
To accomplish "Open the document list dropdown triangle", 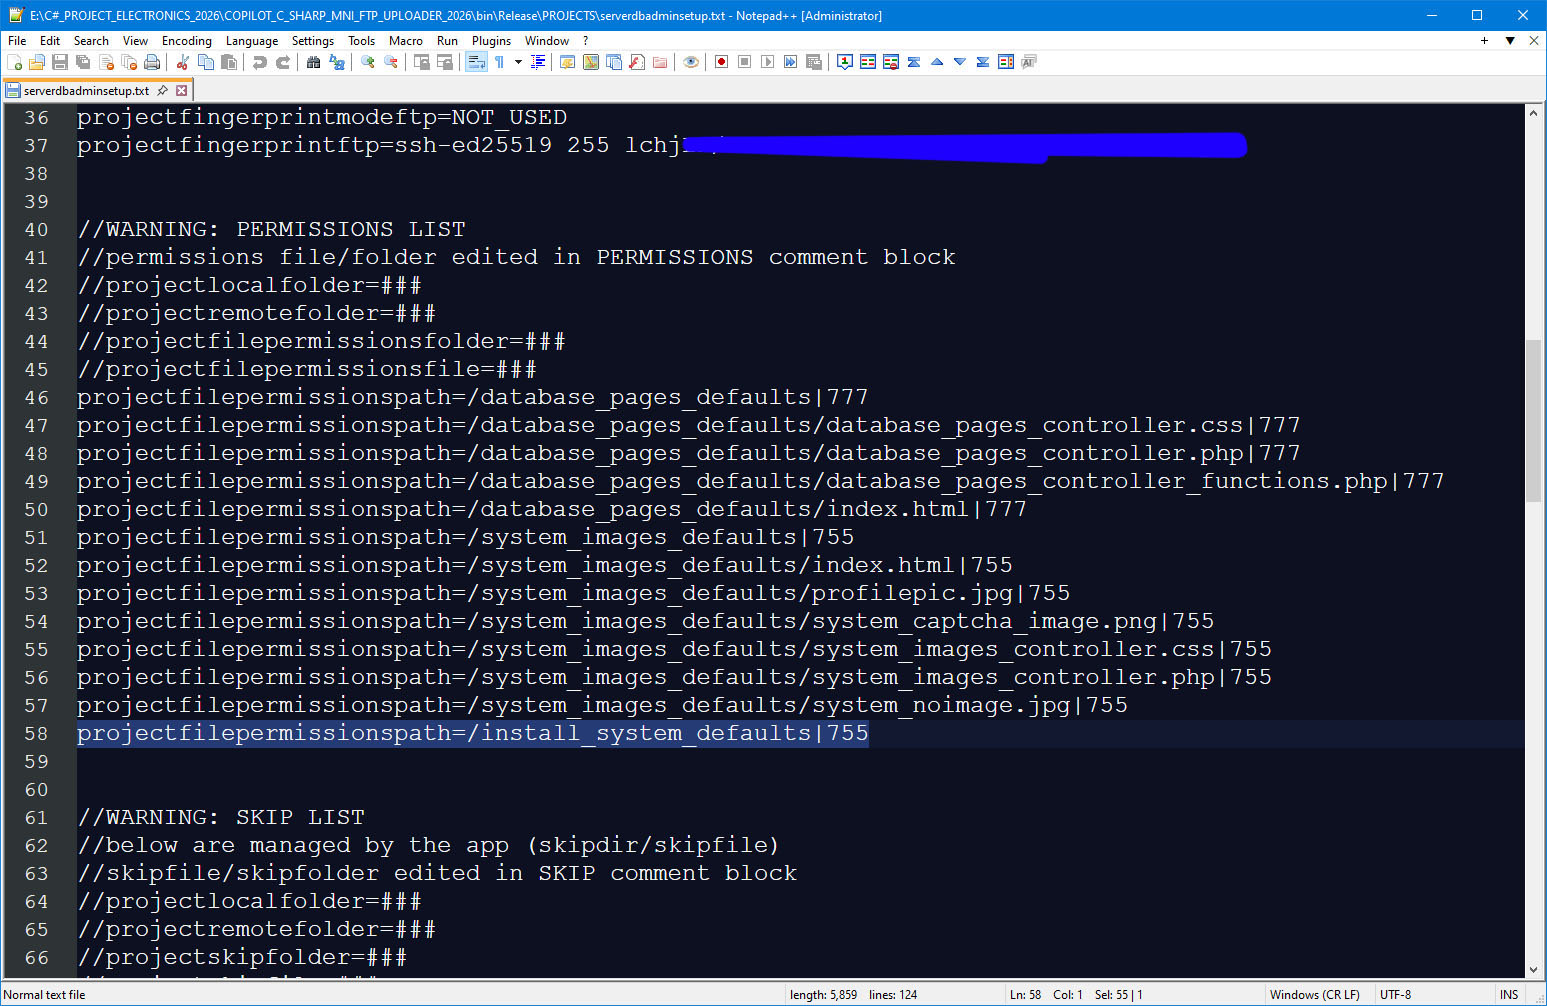I will (x=1510, y=41).
